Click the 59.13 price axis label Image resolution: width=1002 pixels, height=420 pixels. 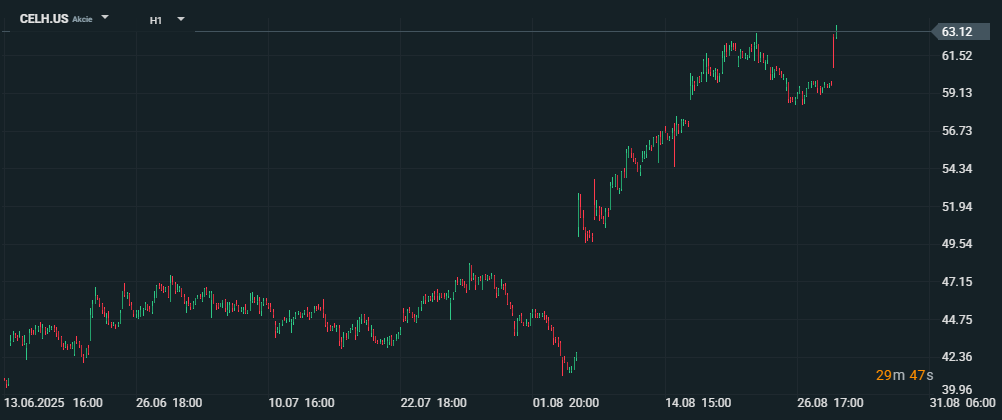[x=957, y=93]
